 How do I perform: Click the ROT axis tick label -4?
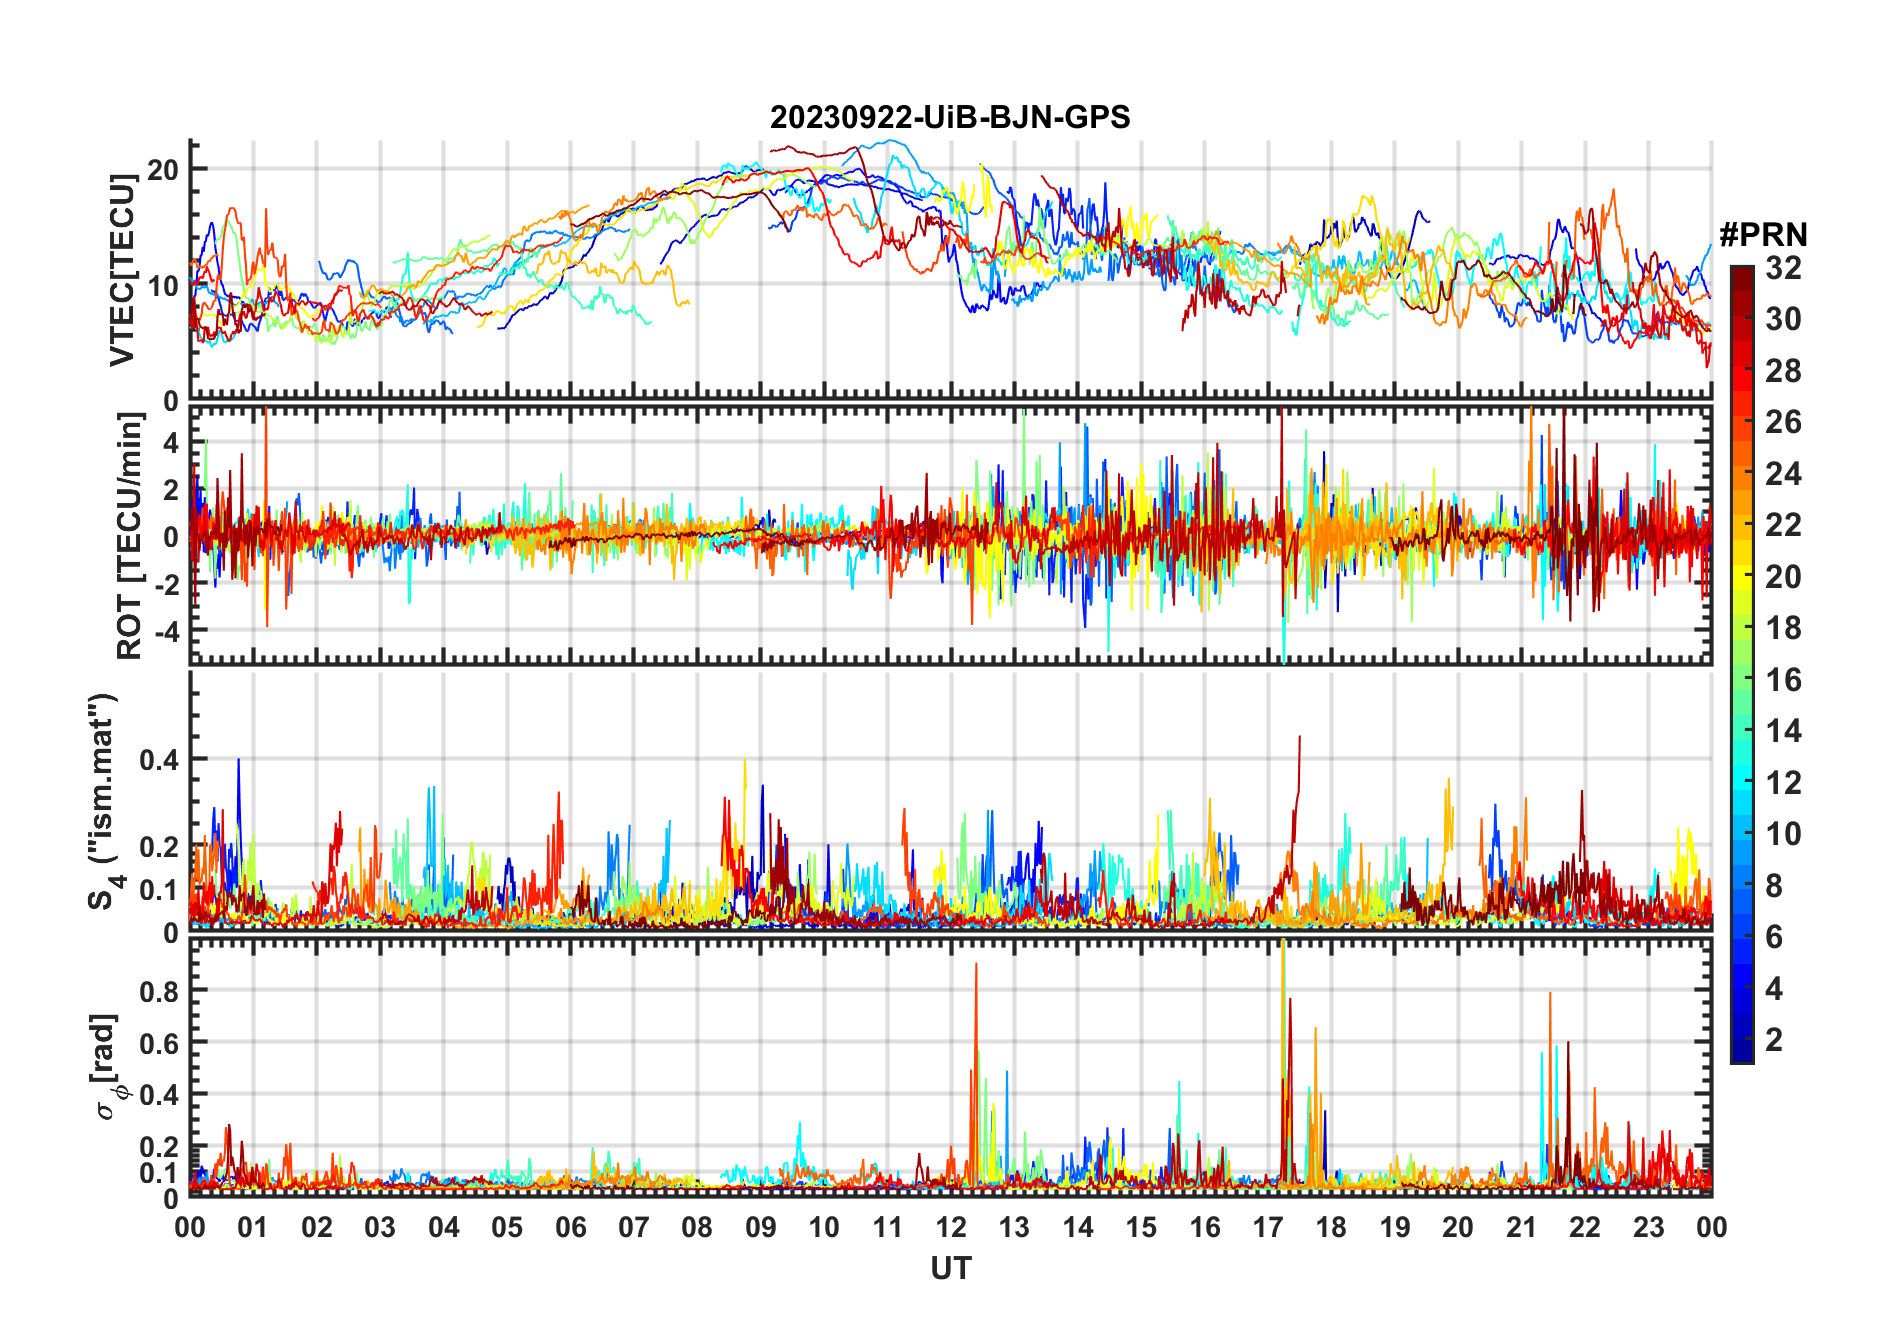point(165,631)
